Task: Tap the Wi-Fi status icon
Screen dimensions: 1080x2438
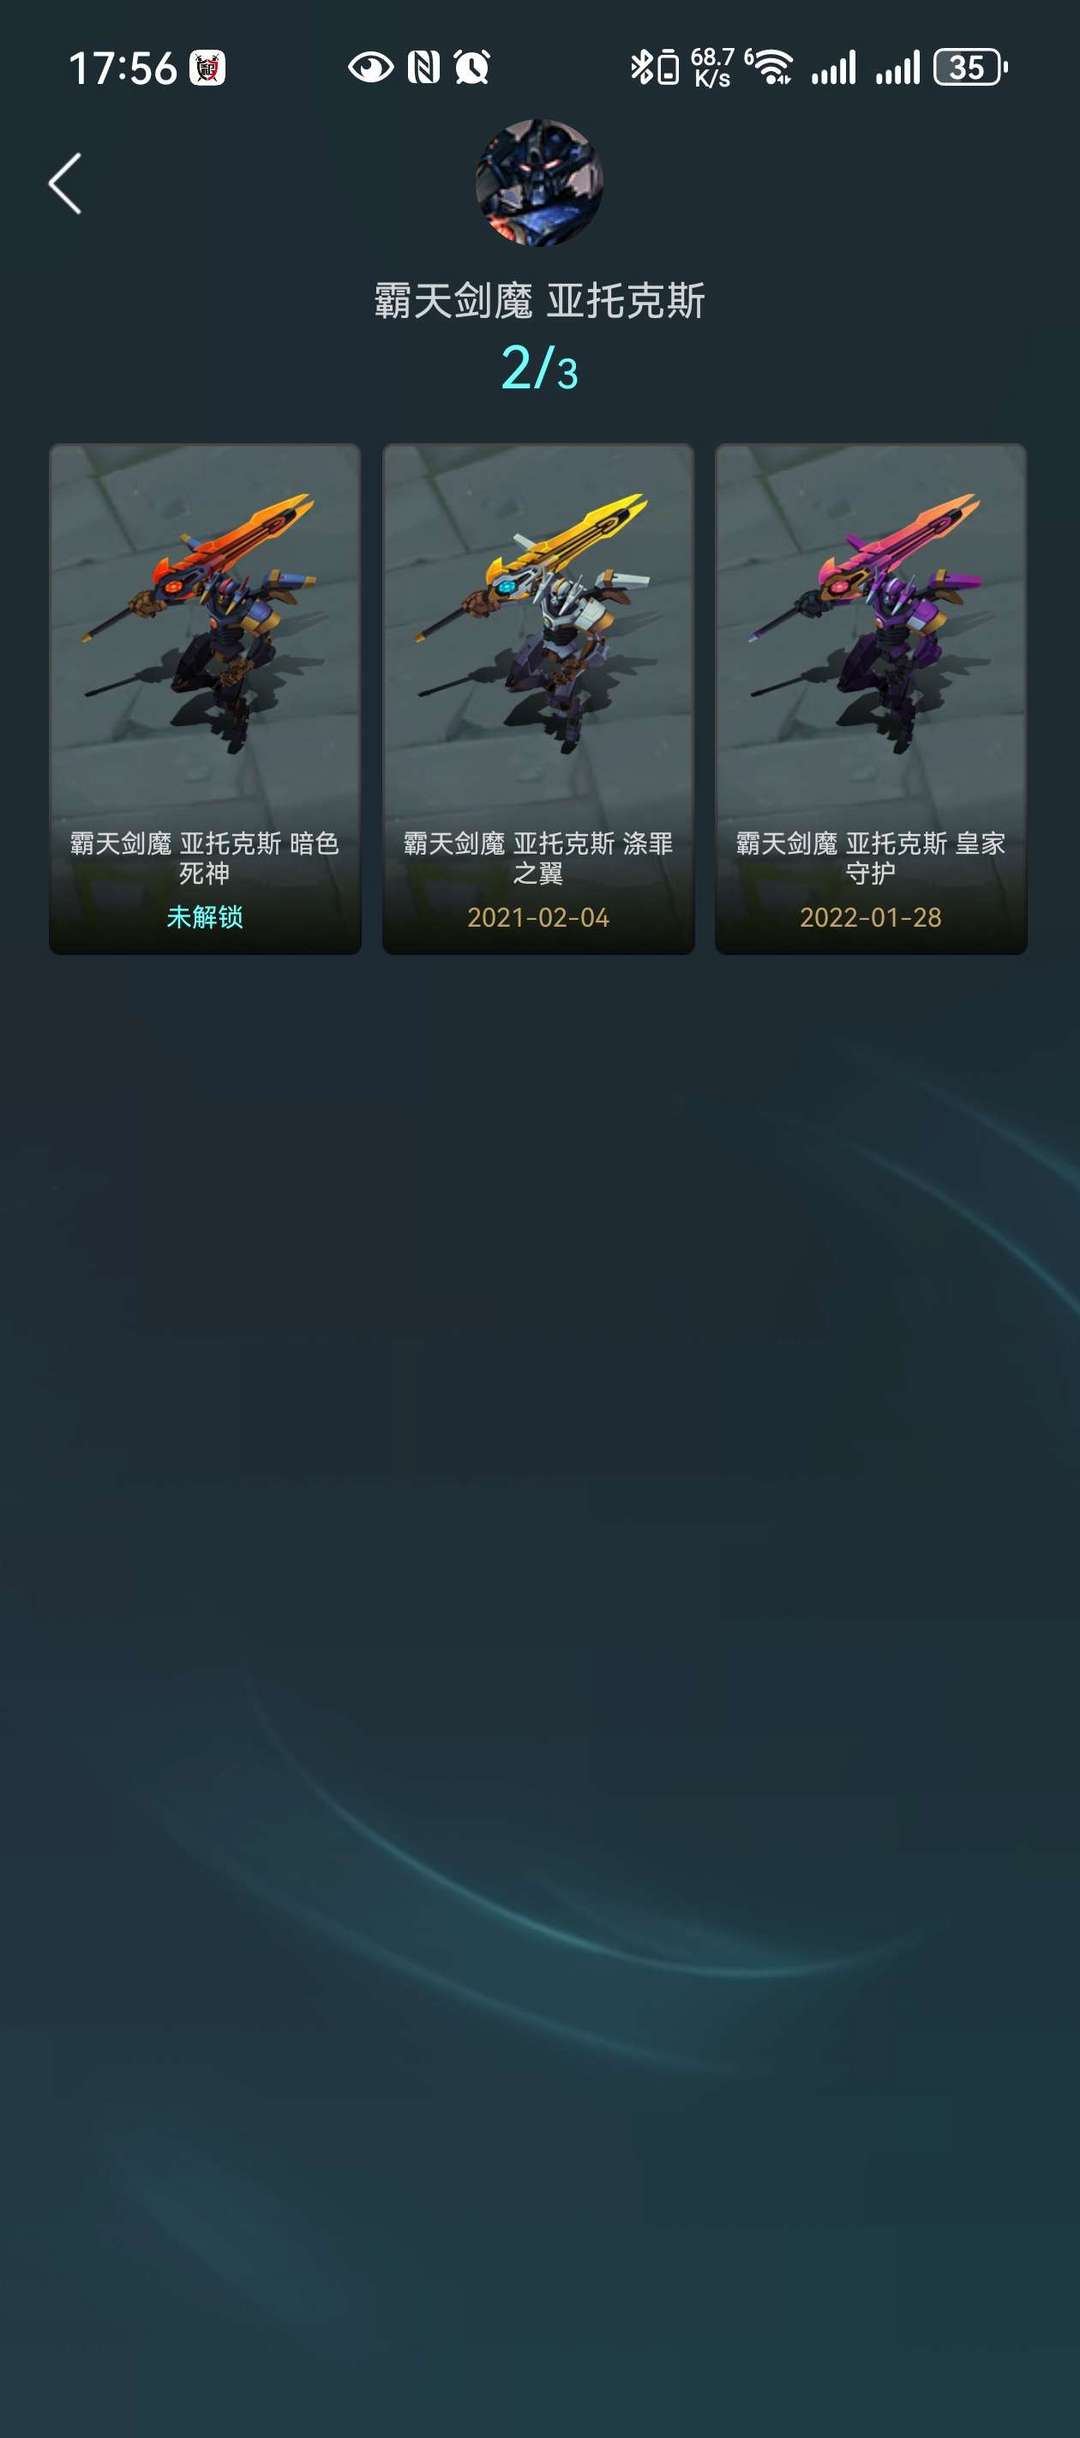Action: [x=770, y=67]
